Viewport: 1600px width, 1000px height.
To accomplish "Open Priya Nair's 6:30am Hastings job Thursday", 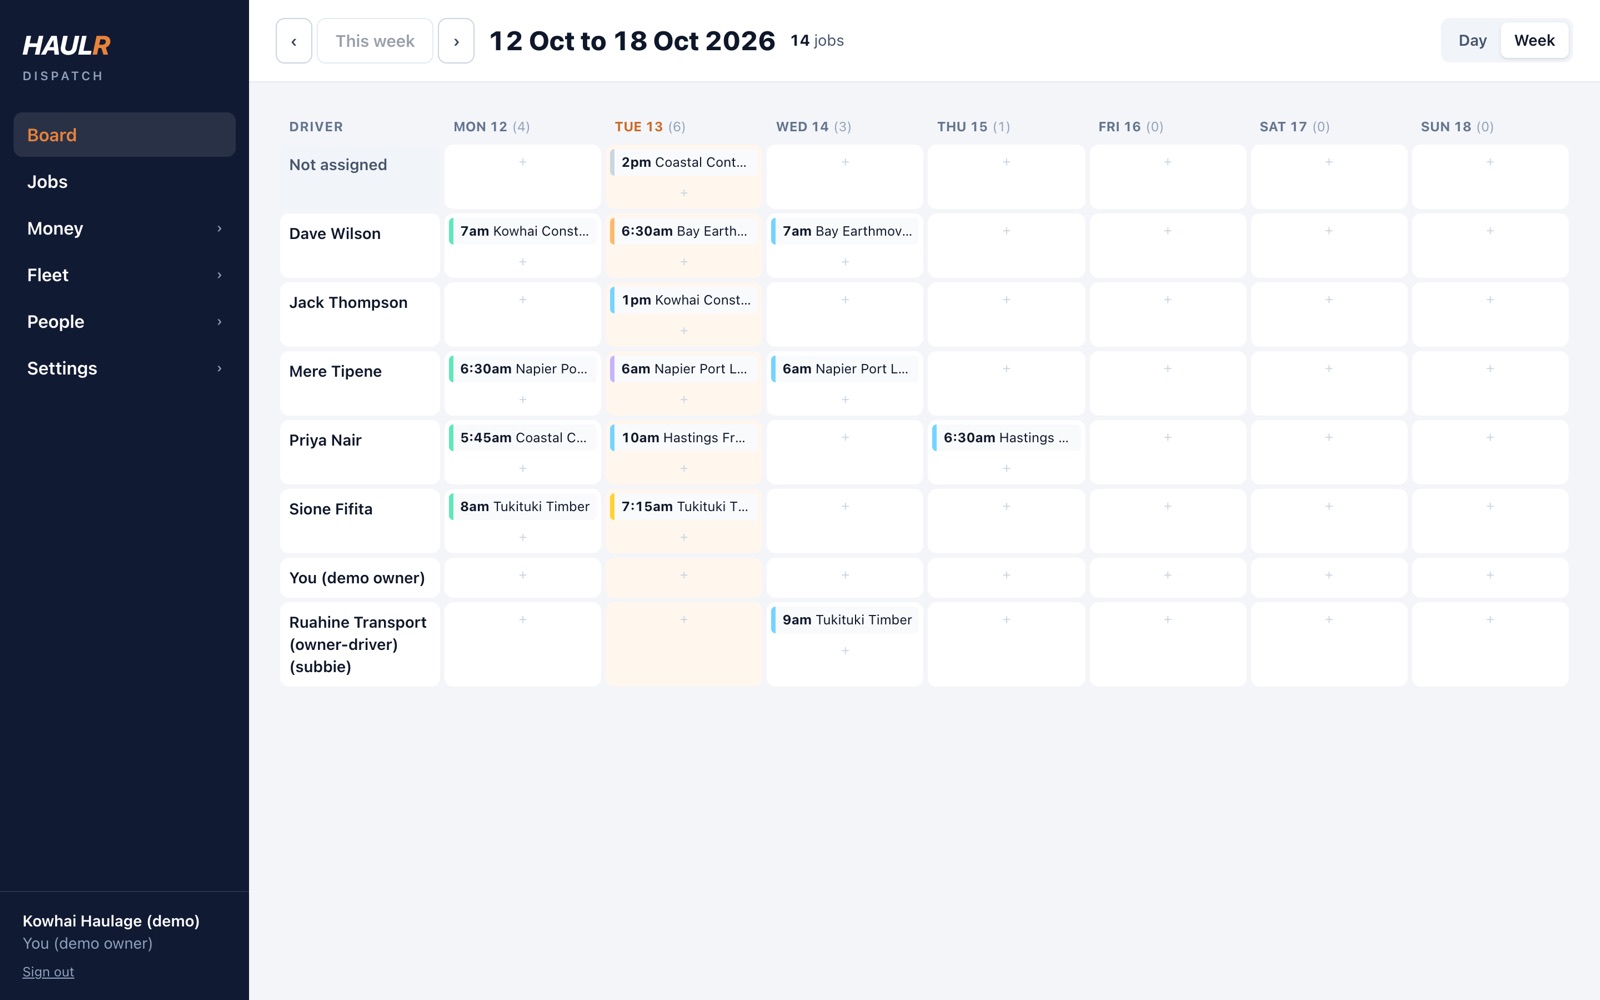I will [x=1006, y=438].
